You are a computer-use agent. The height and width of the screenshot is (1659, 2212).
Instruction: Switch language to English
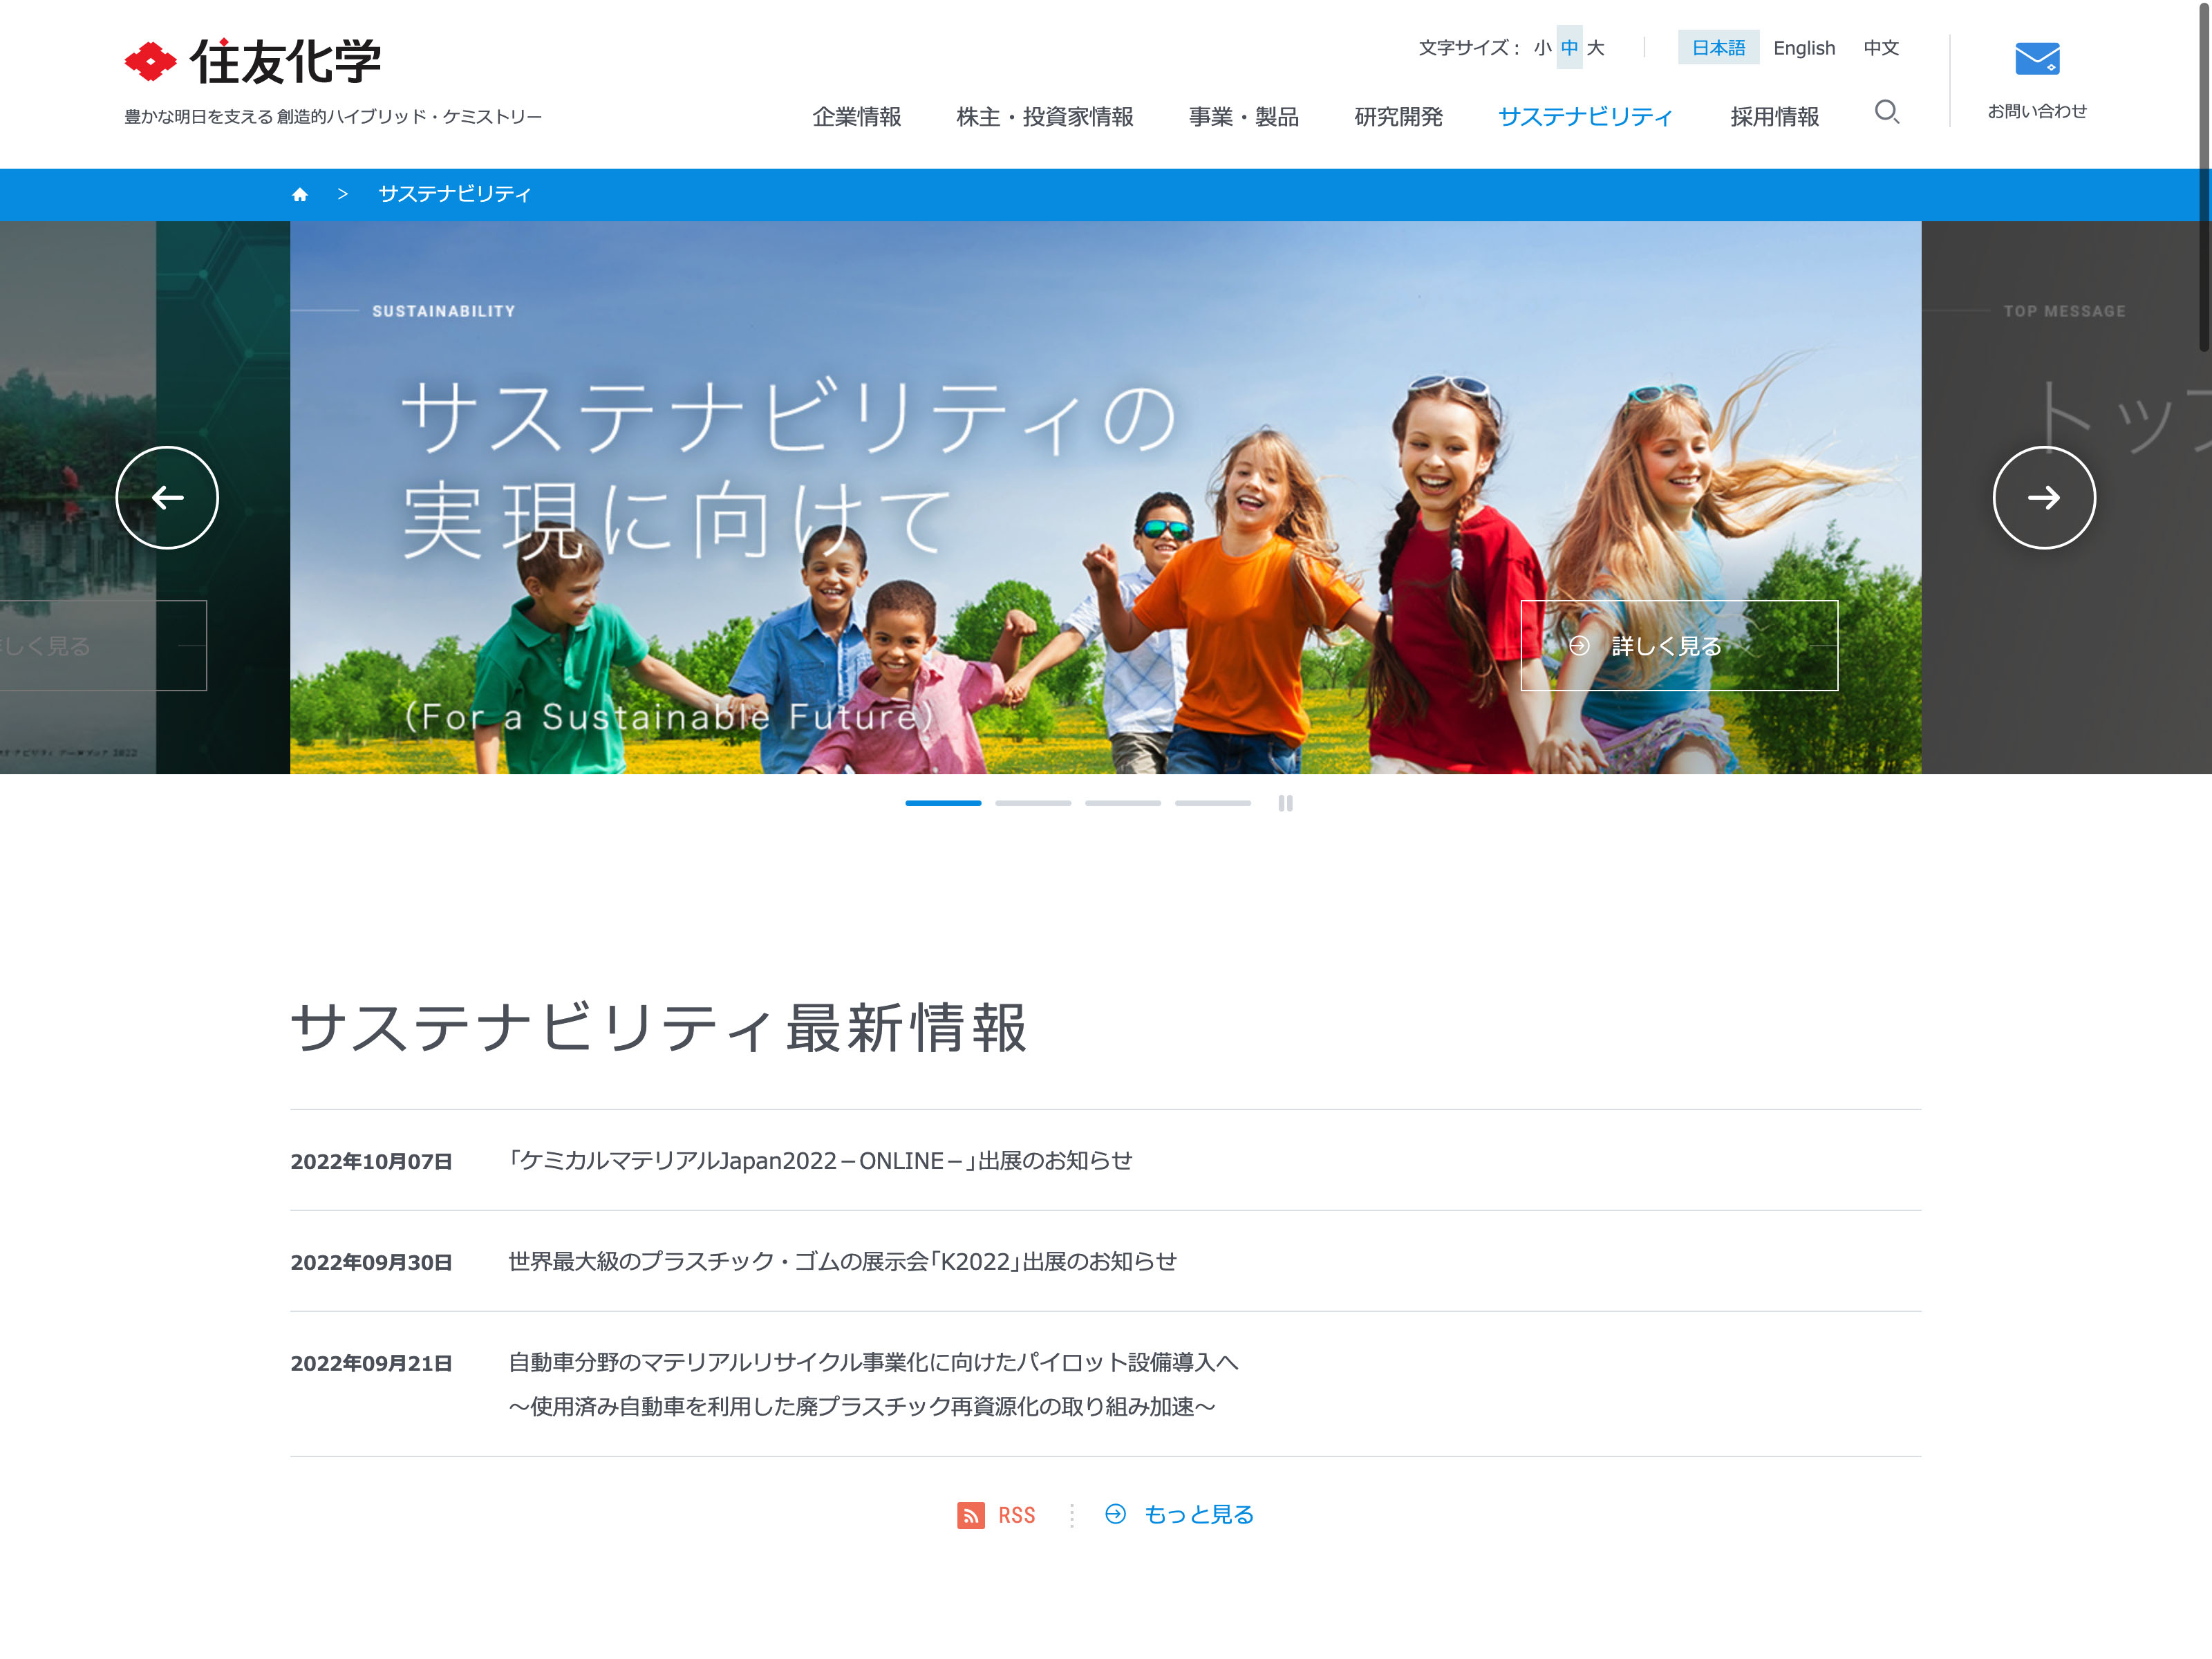click(1803, 48)
